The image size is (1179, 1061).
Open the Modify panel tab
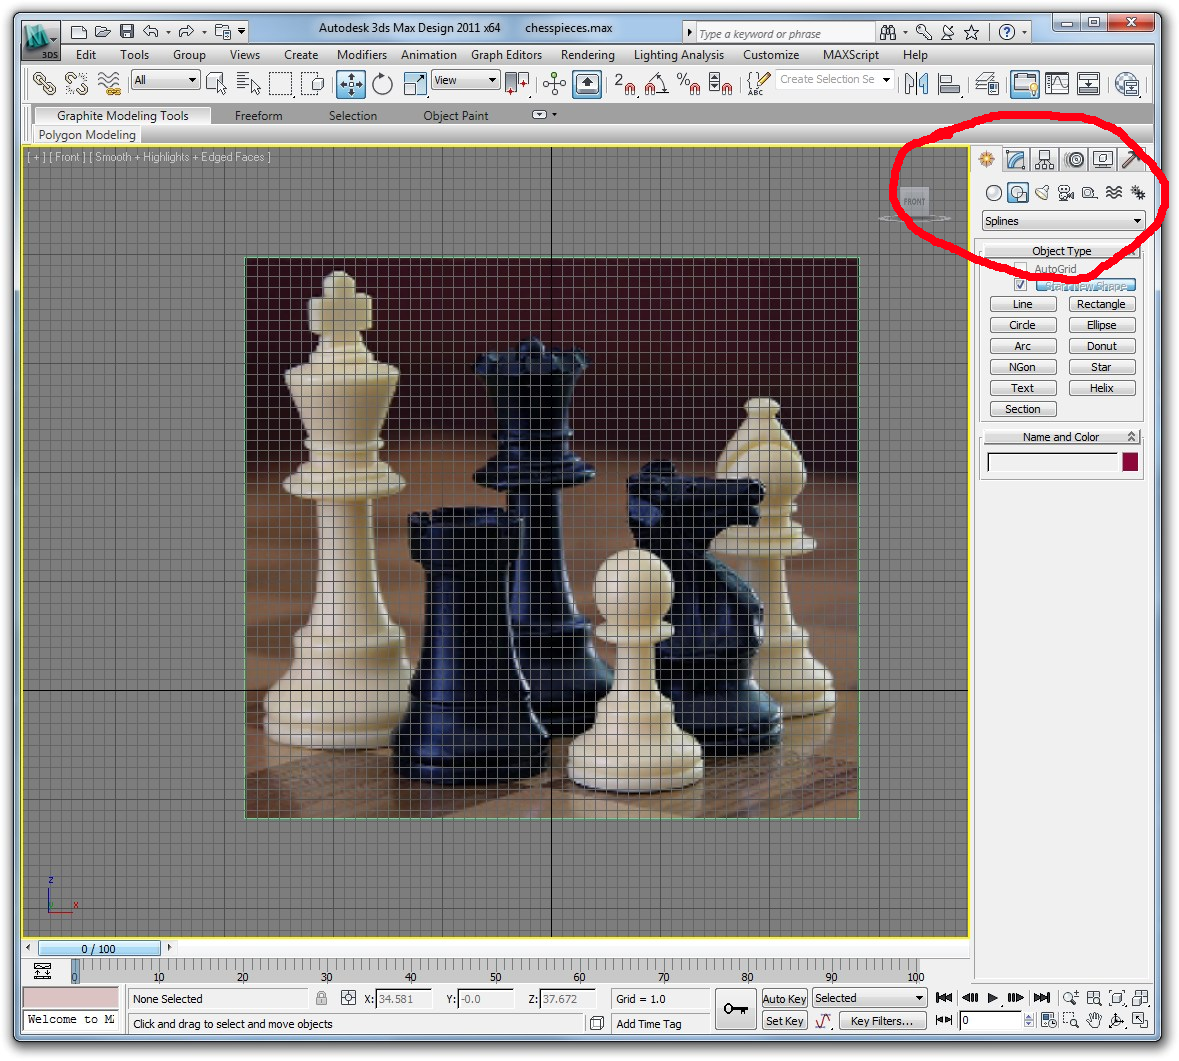1016,160
